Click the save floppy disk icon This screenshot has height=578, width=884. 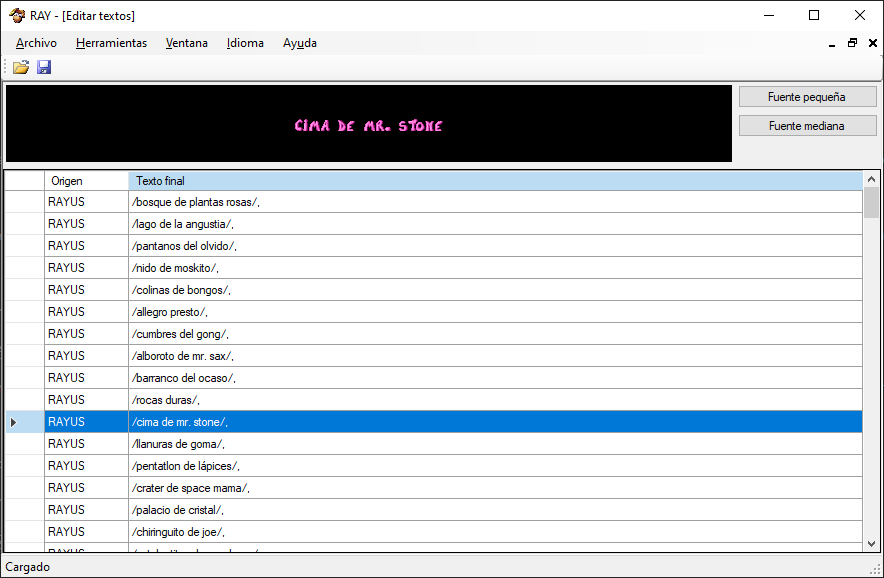(x=44, y=67)
